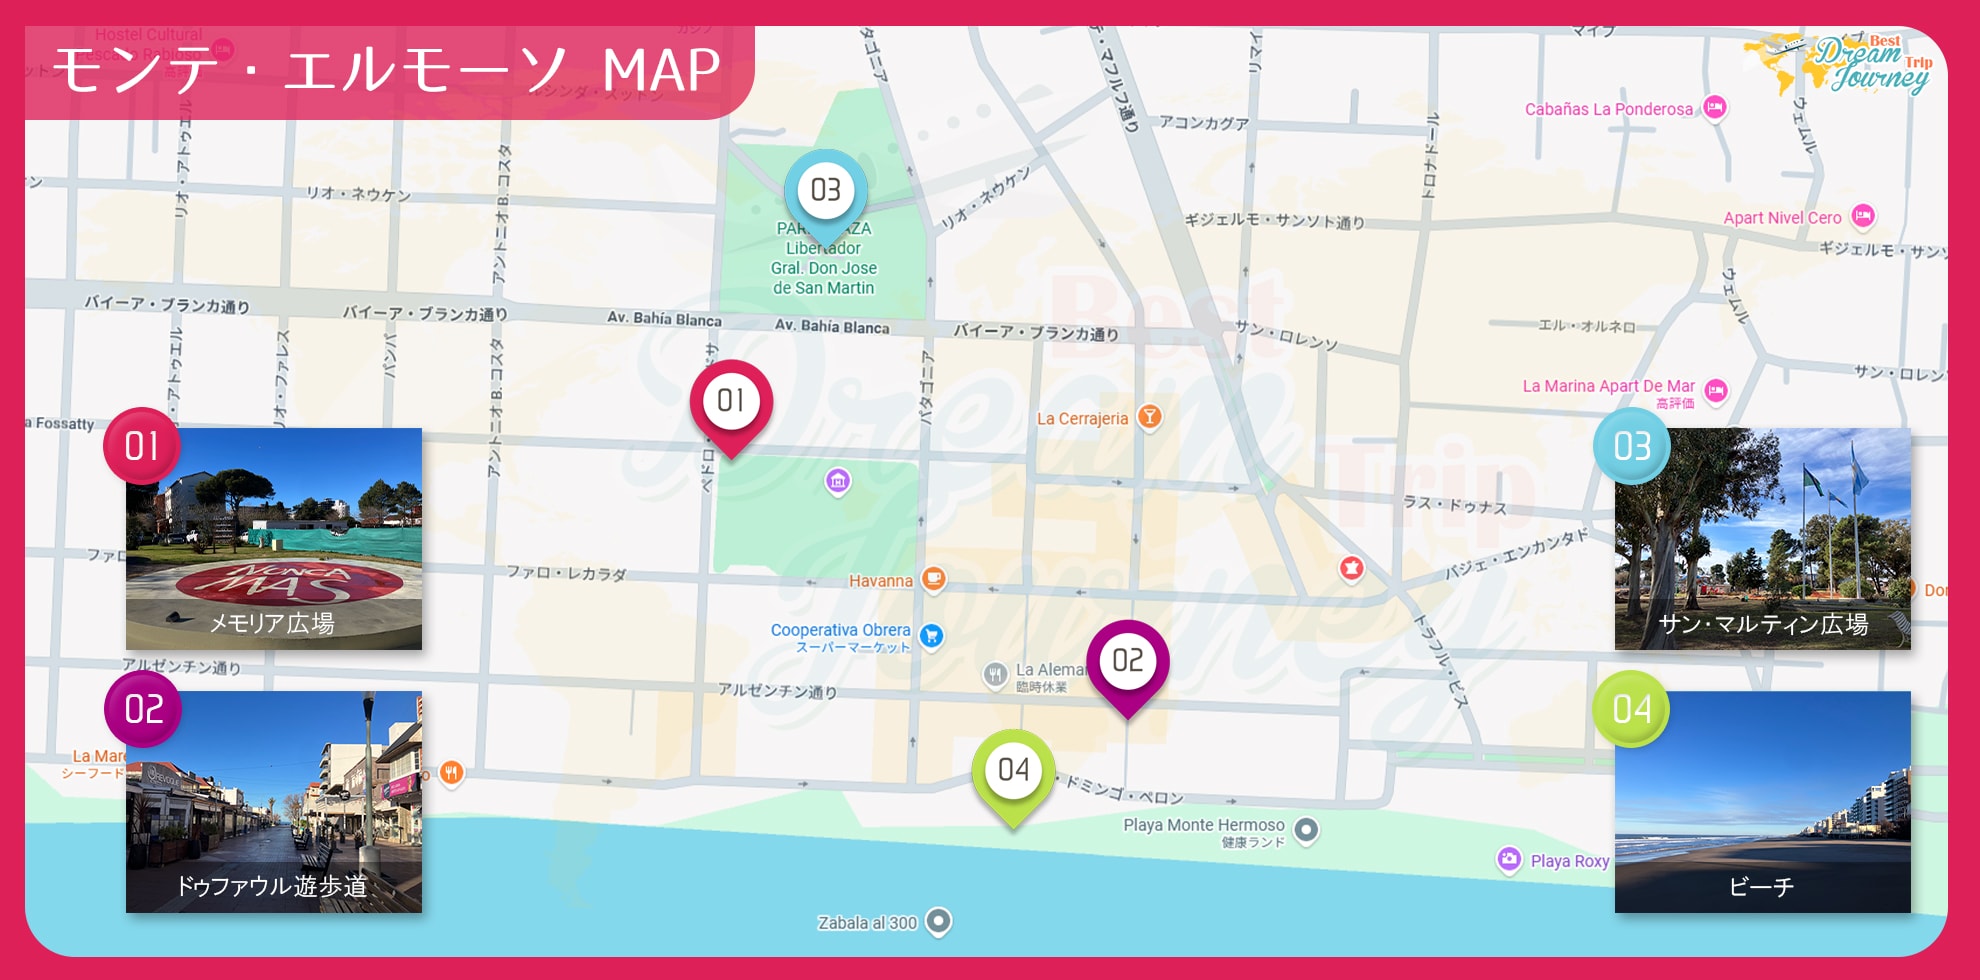Image resolution: width=1980 pixels, height=980 pixels.
Task: Click the Playa Roxy camera icon
Action: point(1509,860)
